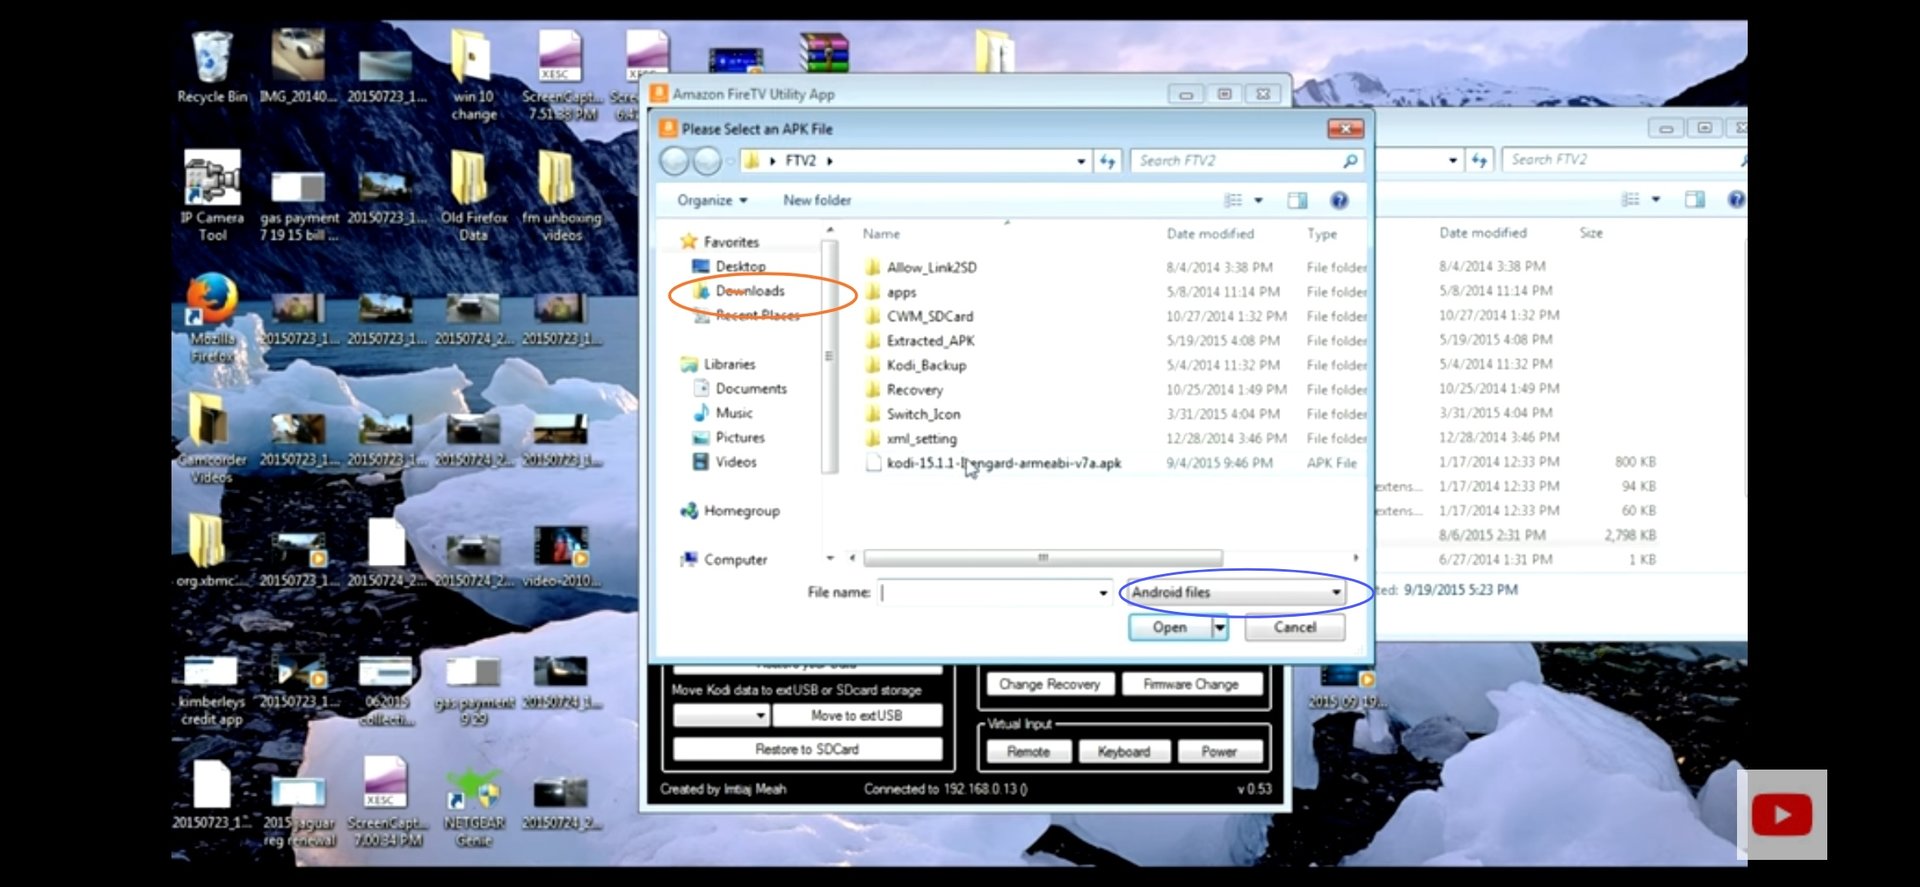
Task: Click the Virtual Input Remote button
Action: click(1028, 752)
